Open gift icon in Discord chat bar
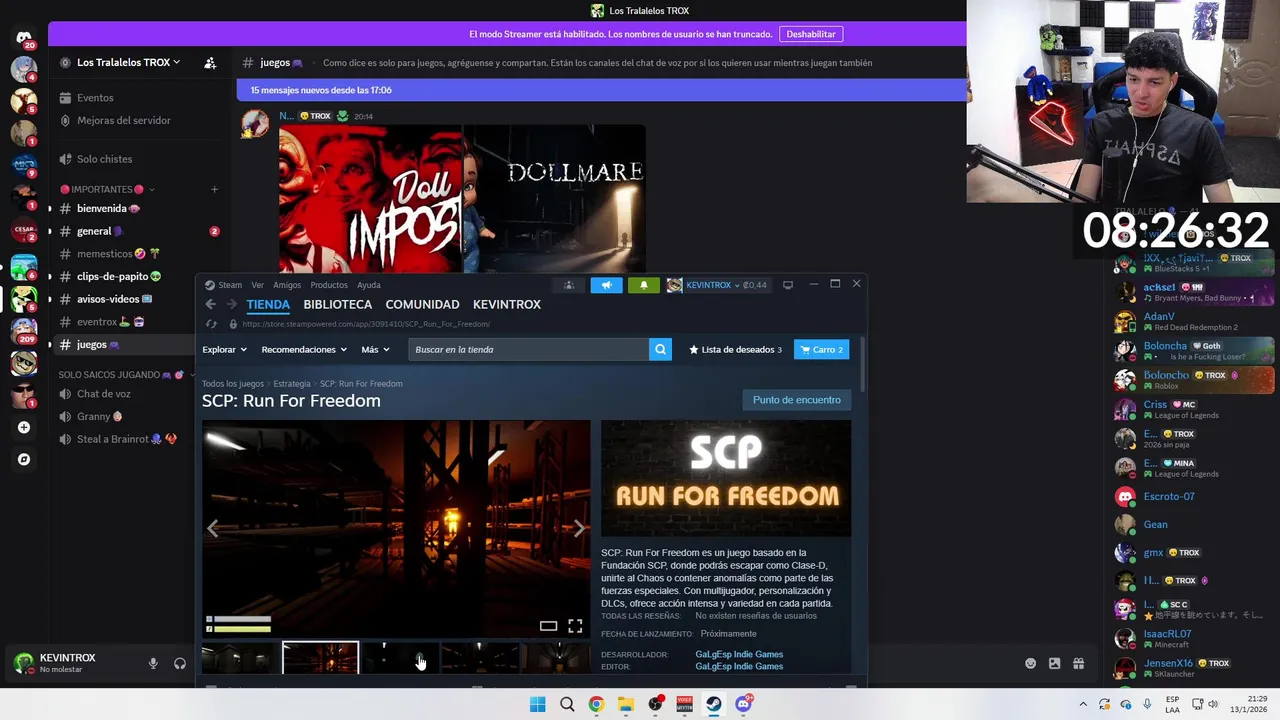The height and width of the screenshot is (720, 1280). [1078, 663]
